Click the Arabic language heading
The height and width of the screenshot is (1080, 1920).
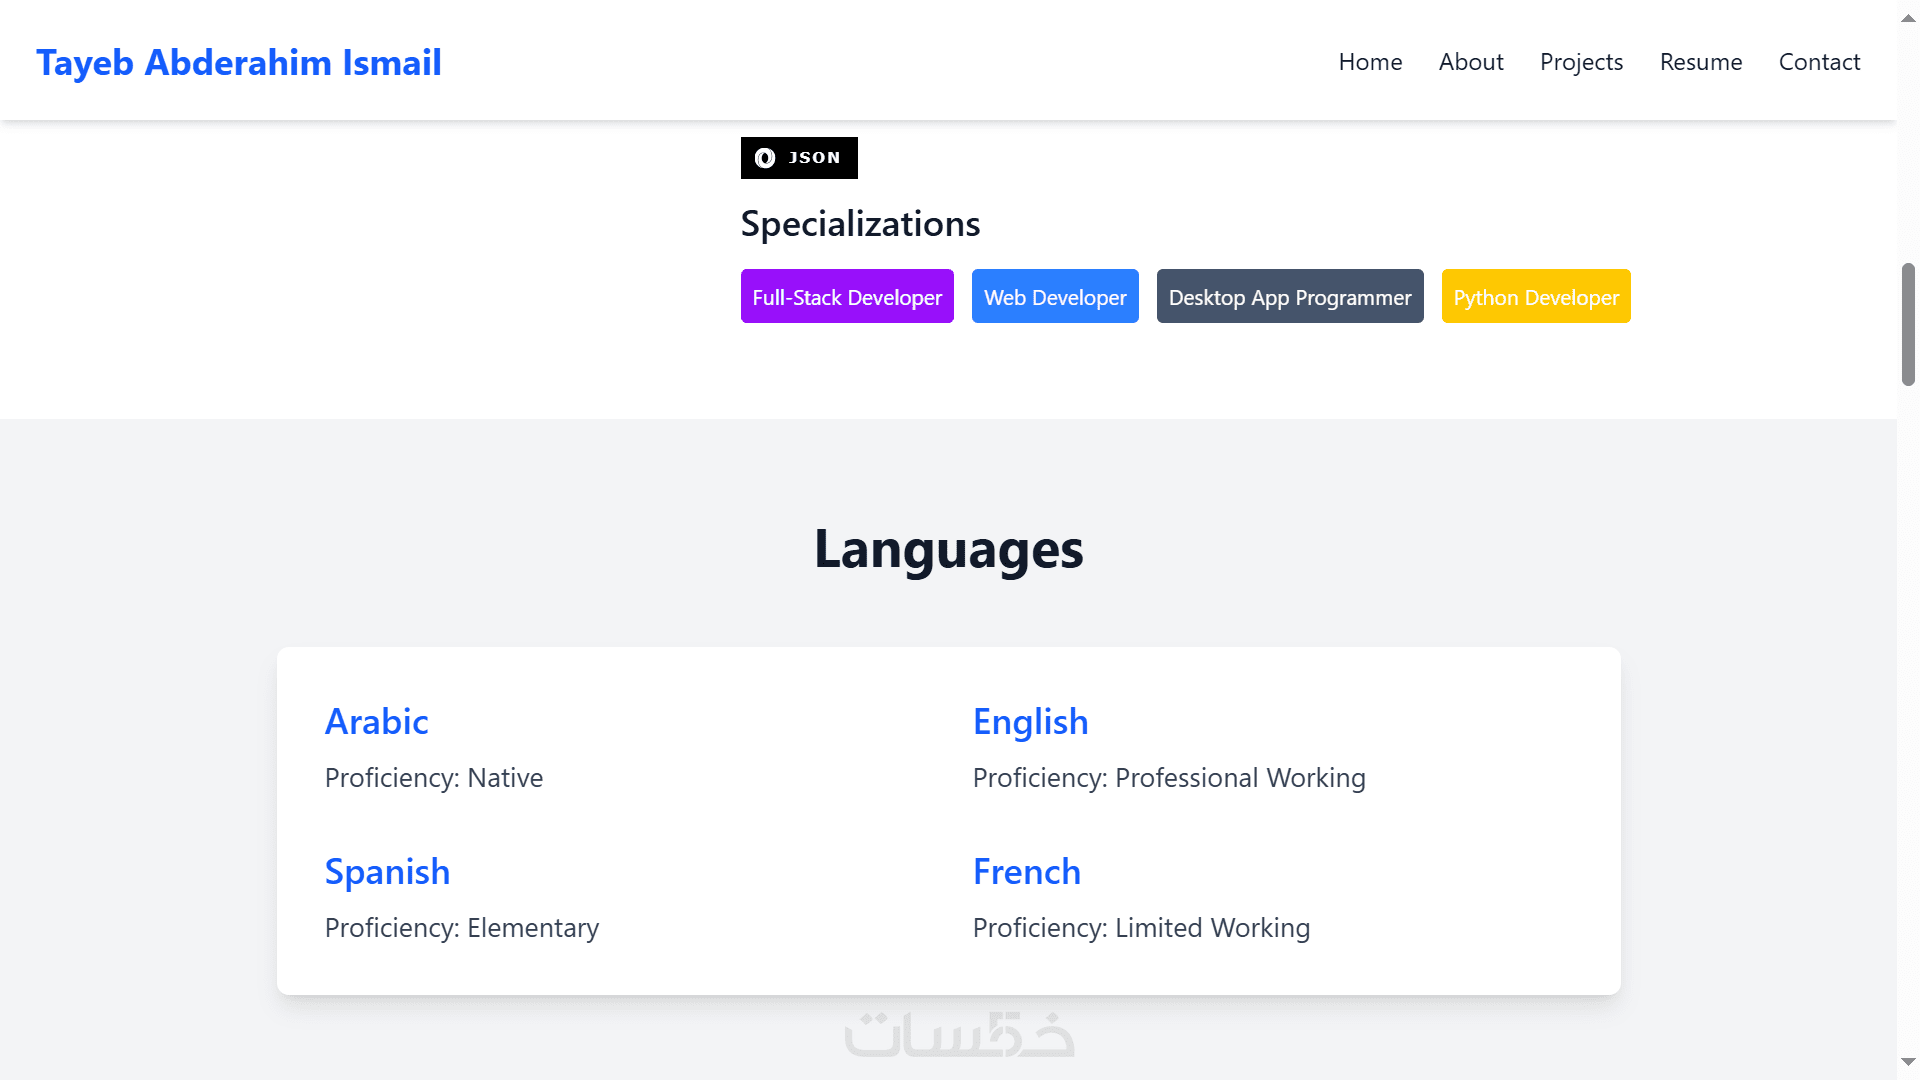(377, 722)
